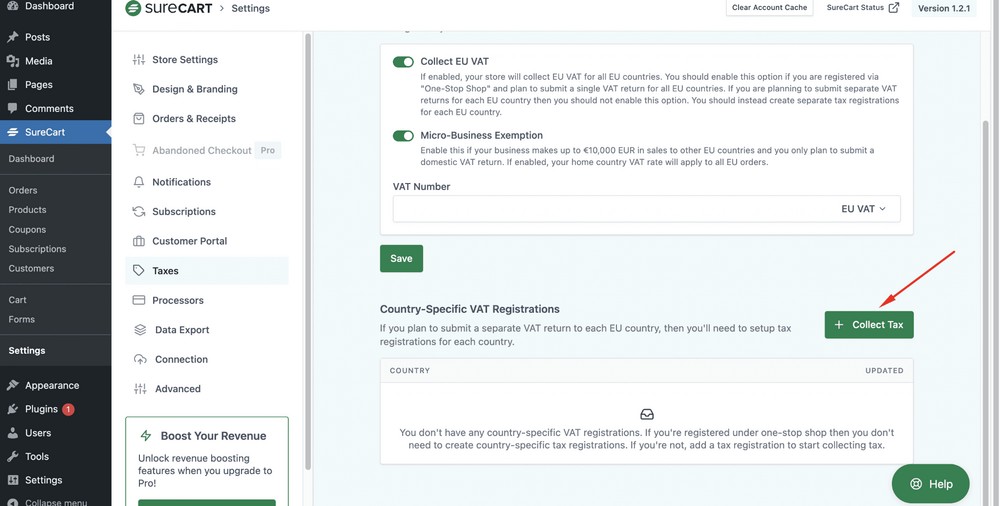Click the Notifications bell icon

point(139,182)
